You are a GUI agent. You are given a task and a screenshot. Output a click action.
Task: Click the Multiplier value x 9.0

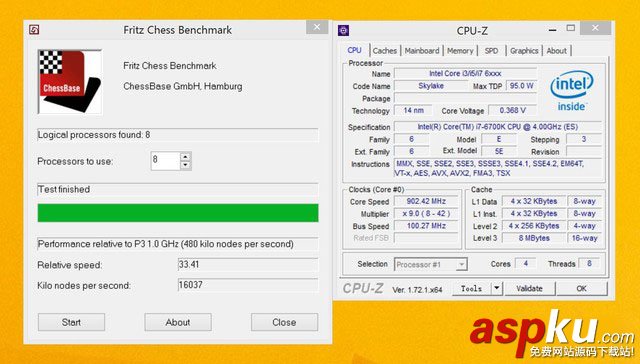coord(426,213)
